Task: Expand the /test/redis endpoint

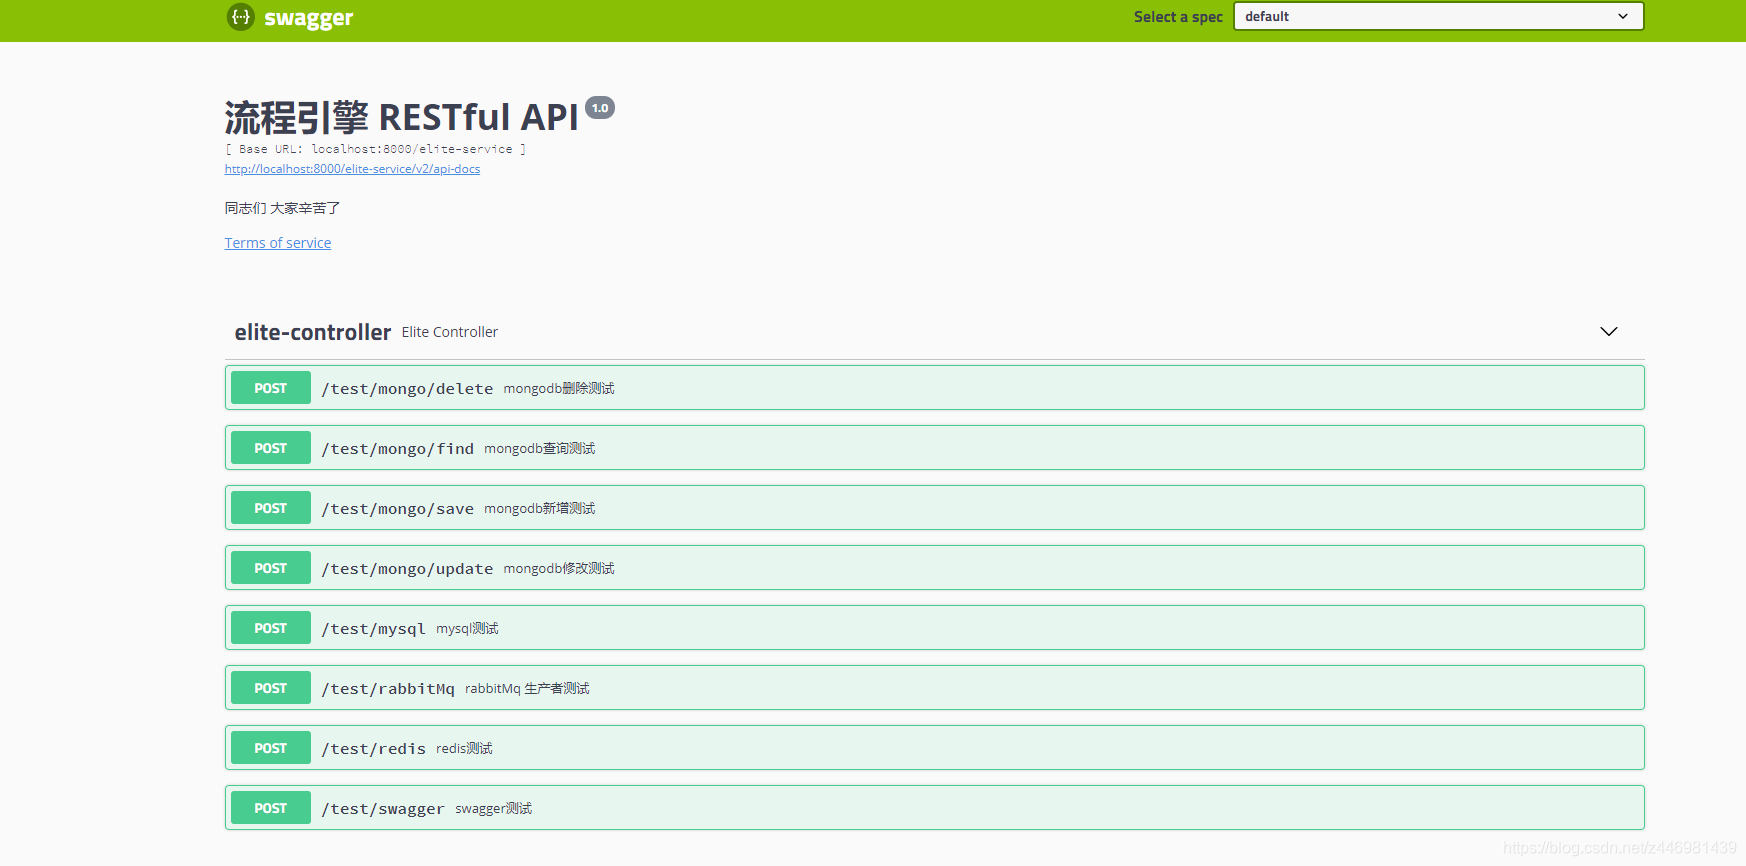Action: point(935,748)
